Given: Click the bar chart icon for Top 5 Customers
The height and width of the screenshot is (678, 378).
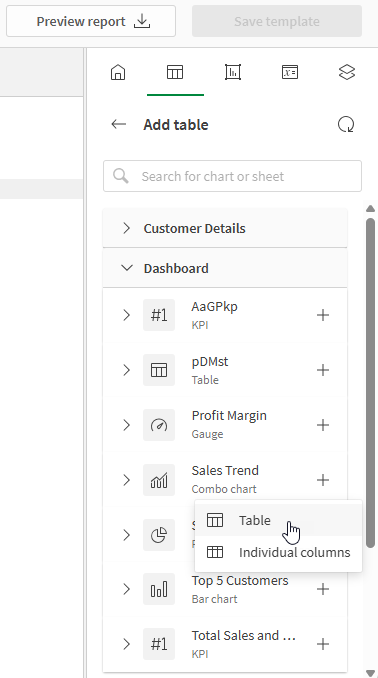Looking at the screenshot, I should pos(159,589).
